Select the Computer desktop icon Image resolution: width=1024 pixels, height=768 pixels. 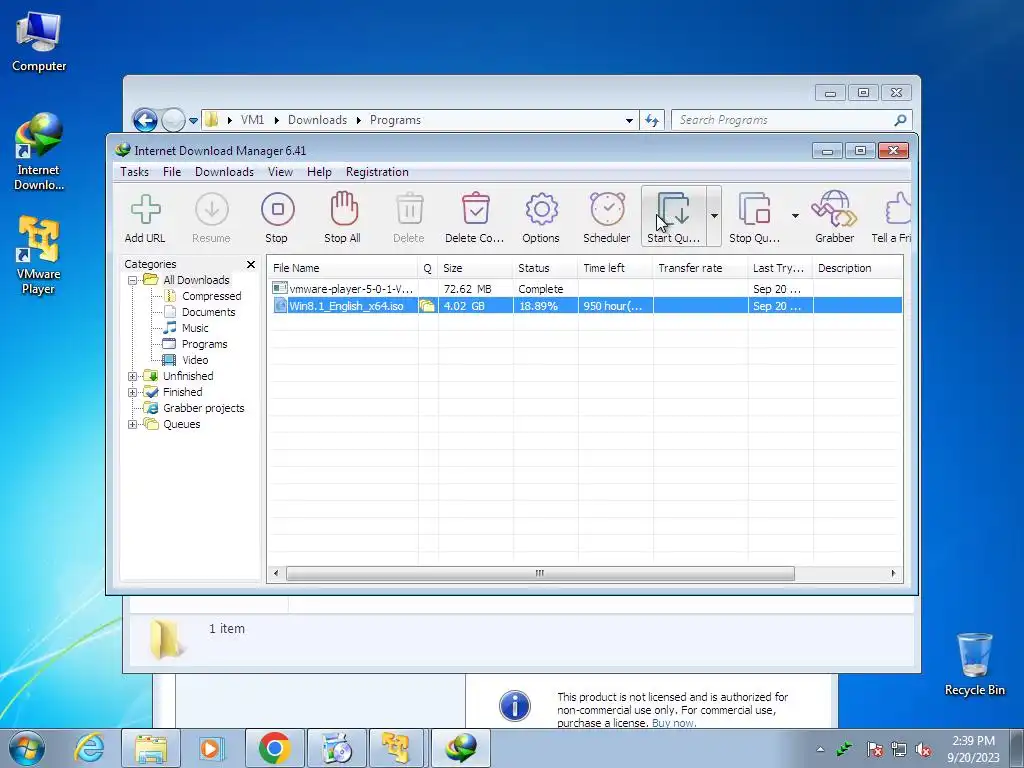pyautogui.click(x=39, y=41)
